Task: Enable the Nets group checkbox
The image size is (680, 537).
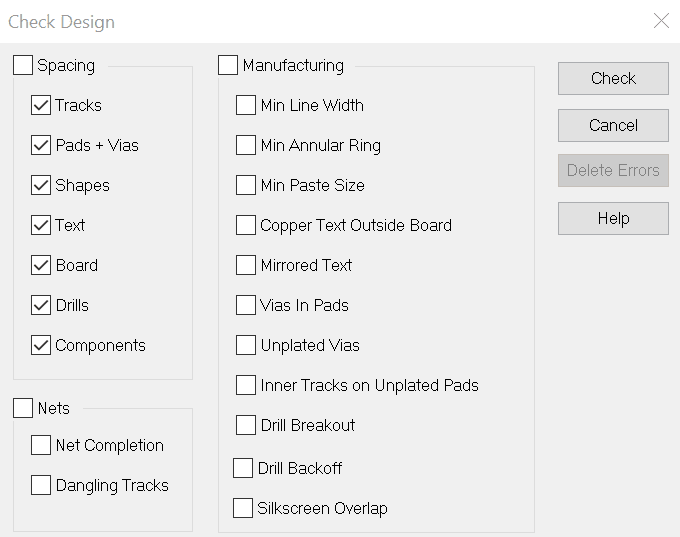Action: (x=23, y=408)
